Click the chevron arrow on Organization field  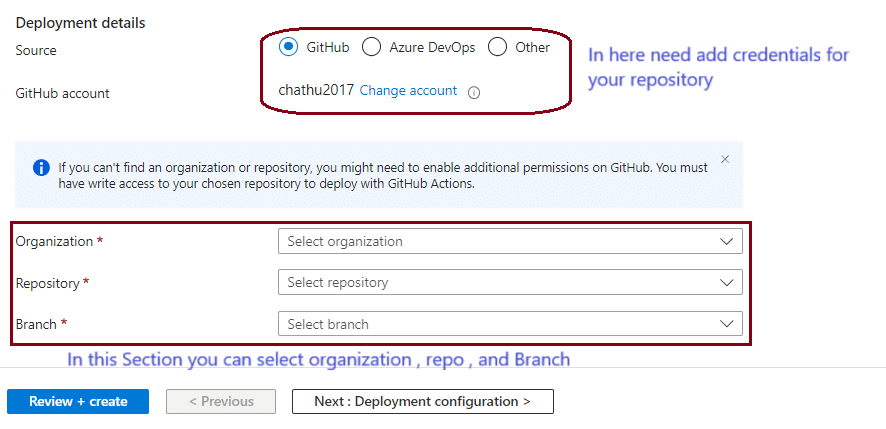[726, 241]
